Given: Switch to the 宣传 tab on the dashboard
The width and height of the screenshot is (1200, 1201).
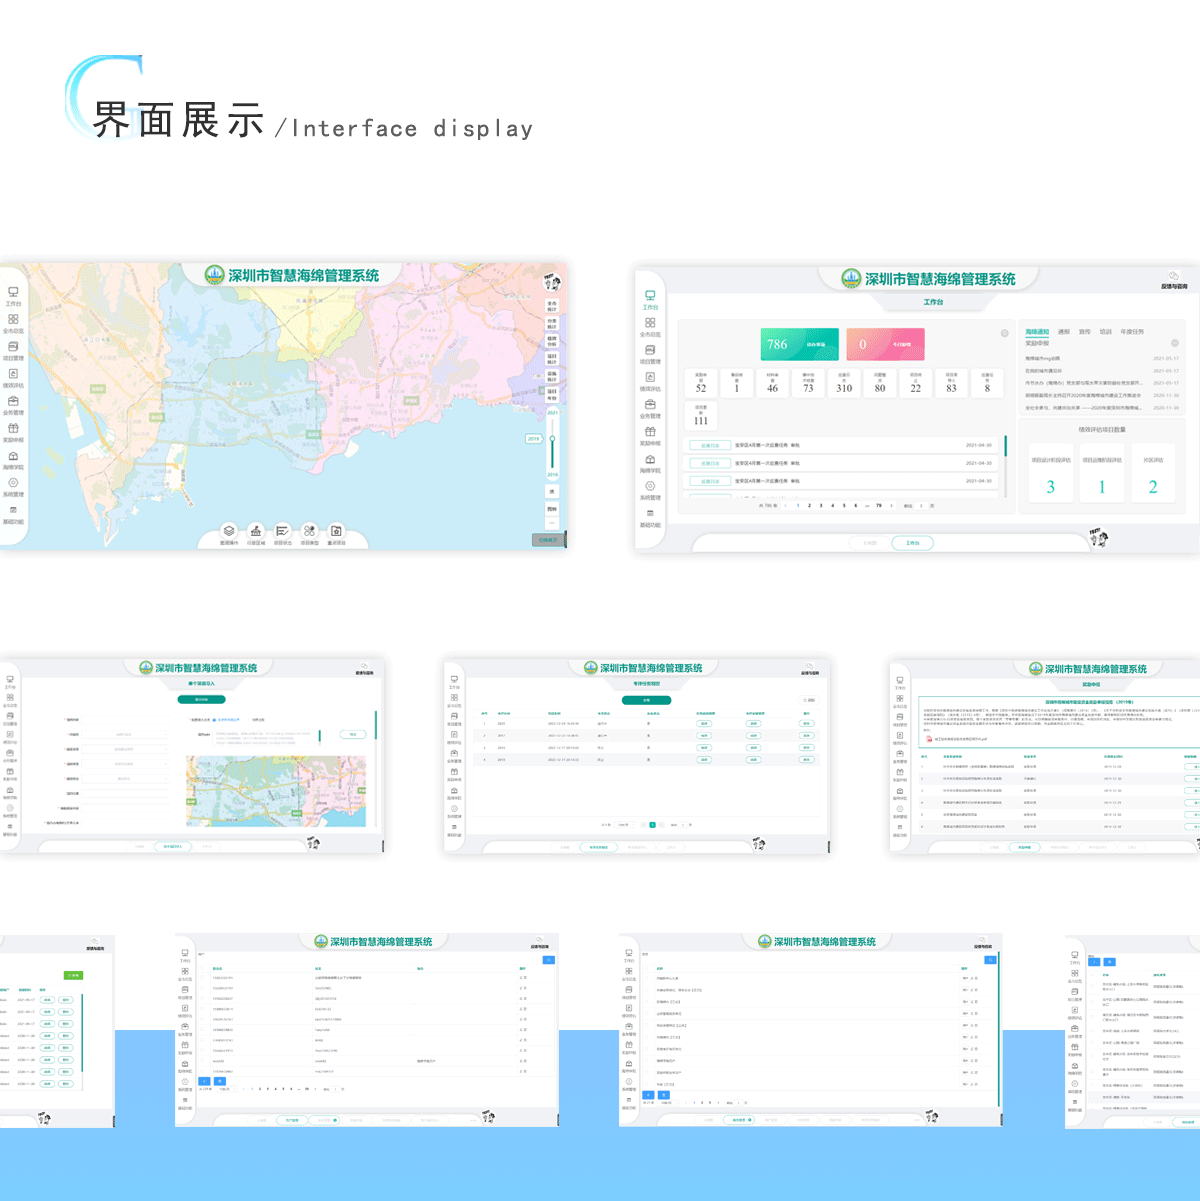Looking at the screenshot, I should click(1085, 331).
